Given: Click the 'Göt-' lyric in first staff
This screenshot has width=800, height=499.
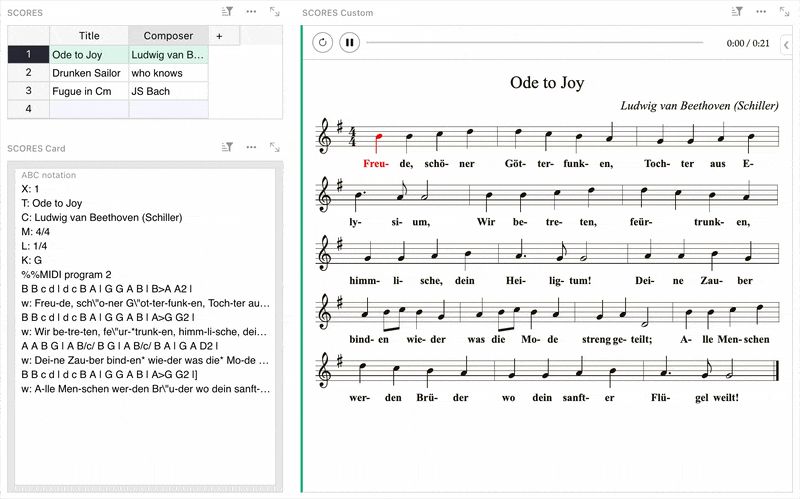Looking at the screenshot, I should [x=515, y=164].
